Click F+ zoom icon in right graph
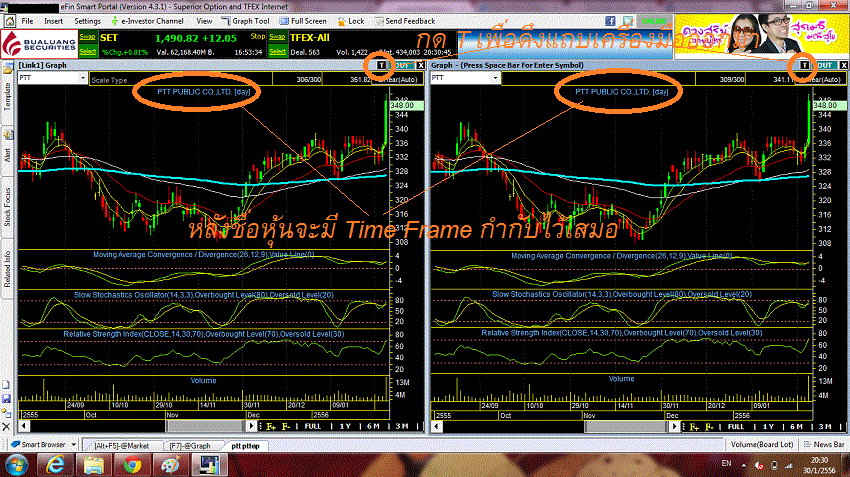The width and height of the screenshot is (850, 477). tap(694, 427)
